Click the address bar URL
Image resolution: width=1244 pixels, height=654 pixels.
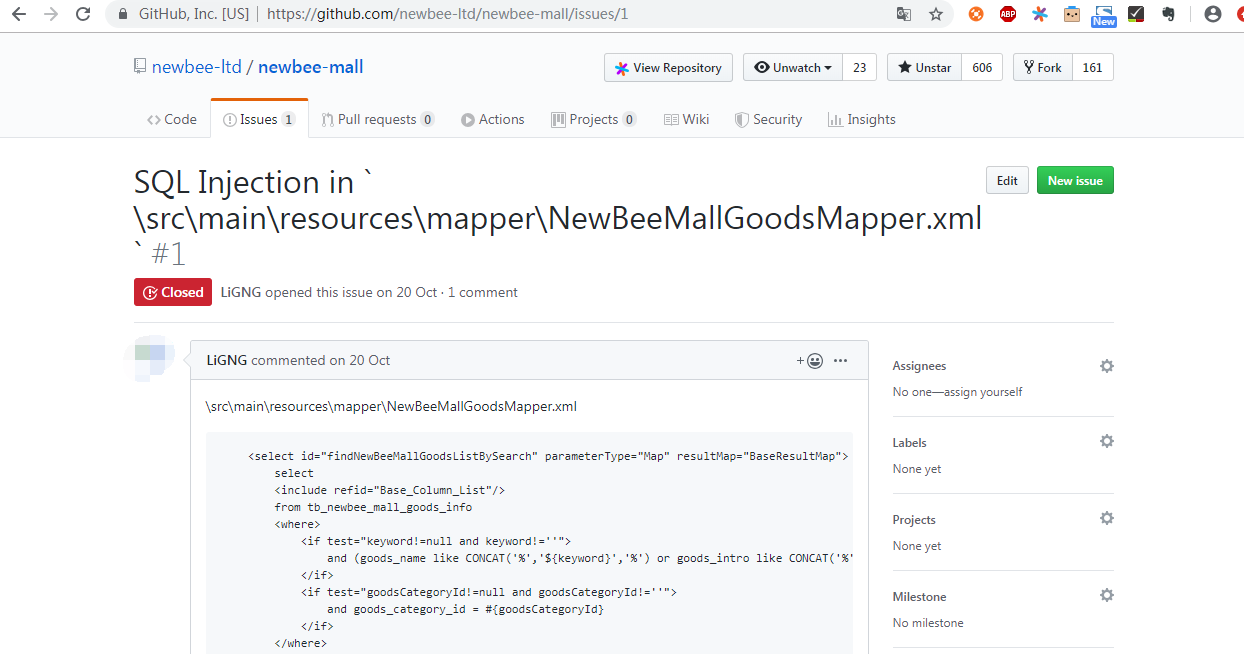click(x=448, y=15)
